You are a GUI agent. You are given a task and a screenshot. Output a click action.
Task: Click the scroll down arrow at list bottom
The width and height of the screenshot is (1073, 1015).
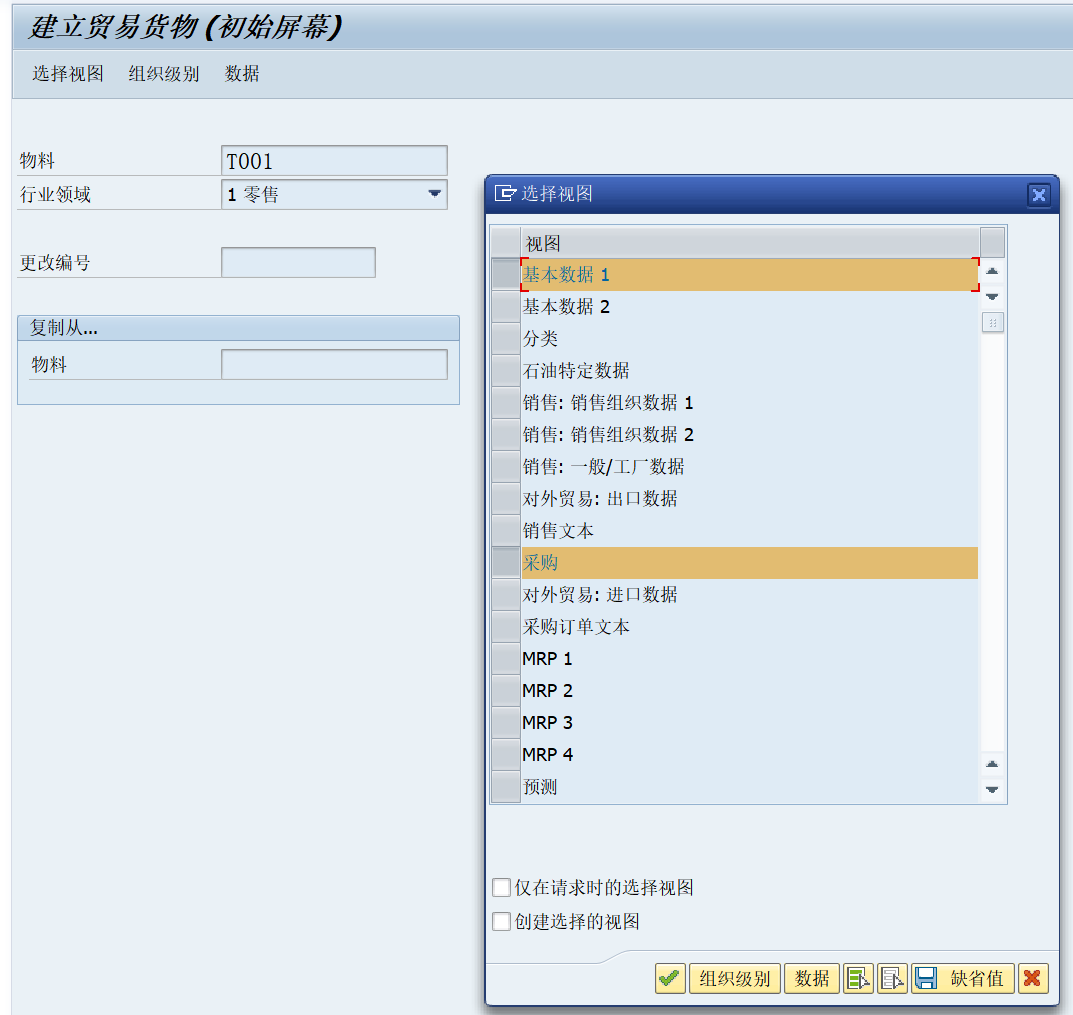[x=992, y=790]
